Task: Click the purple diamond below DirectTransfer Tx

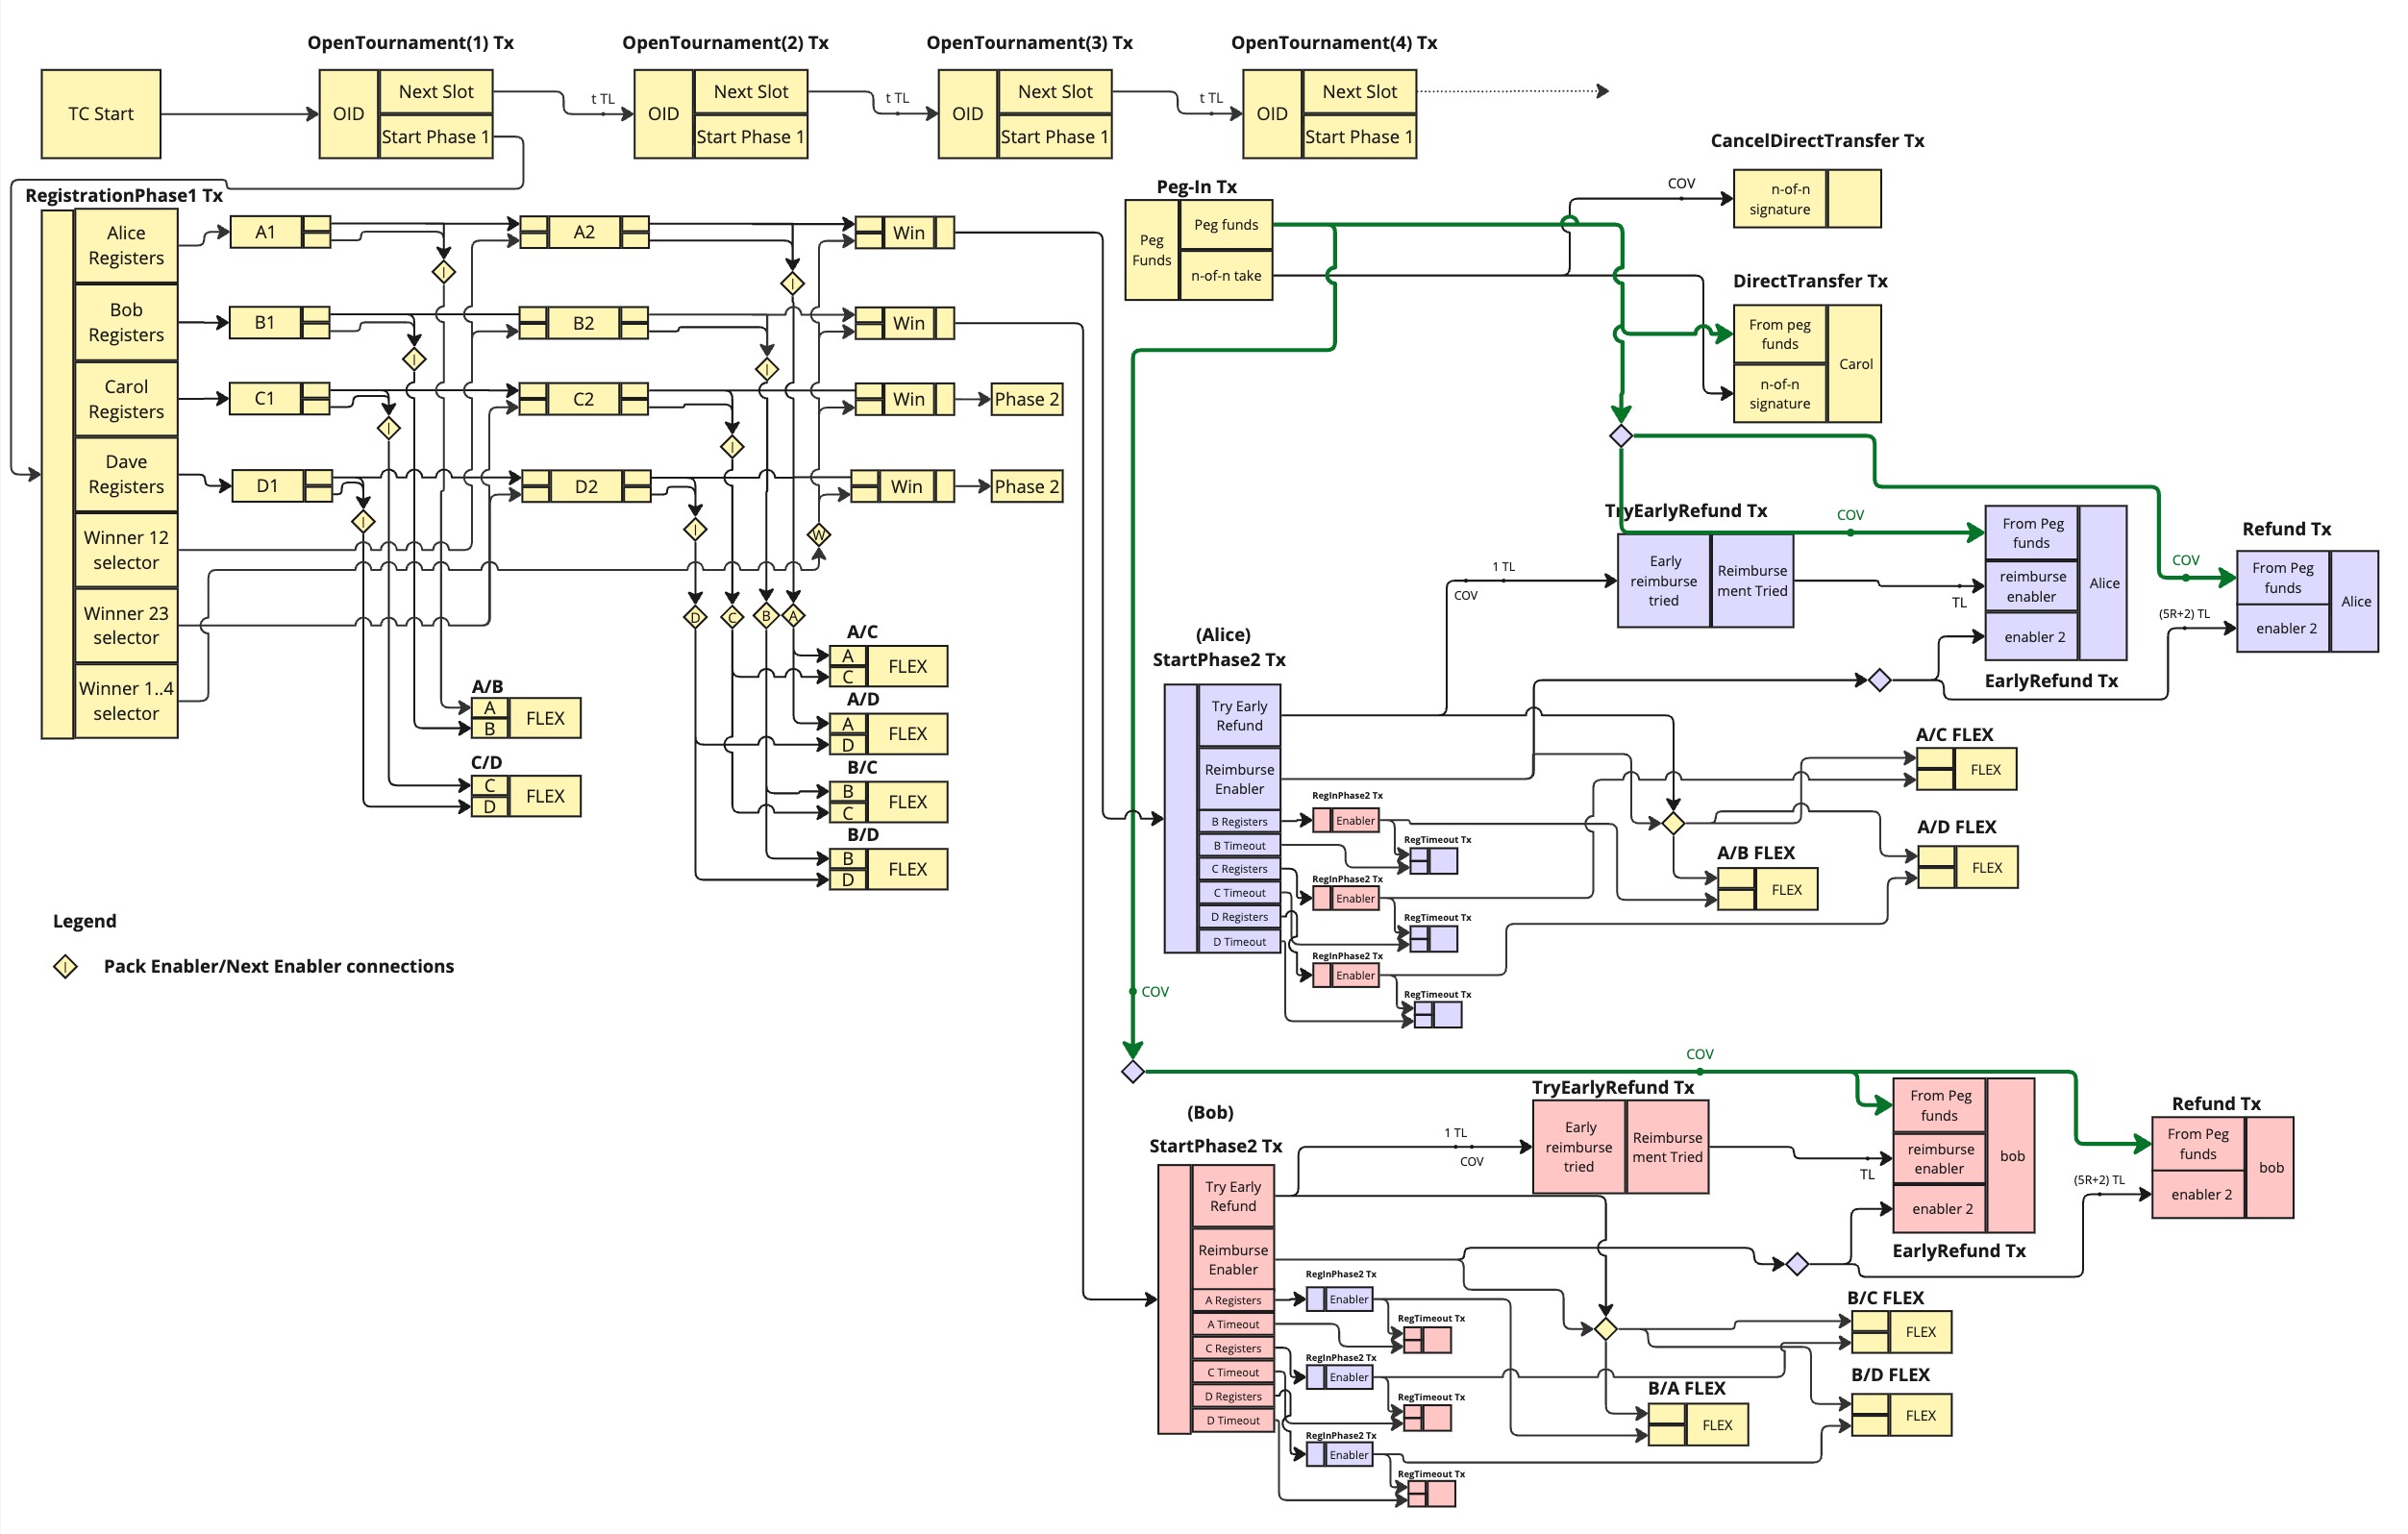Action: (1620, 436)
